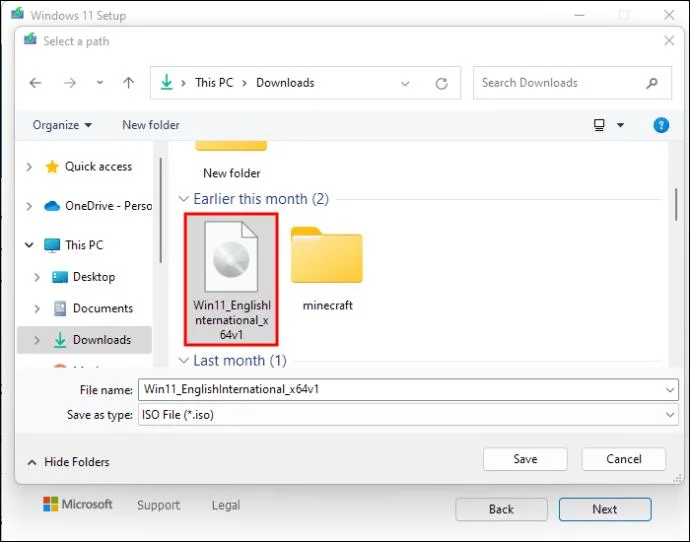Expand the OneDrive - Personal node
The width and height of the screenshot is (690, 542).
coord(29,206)
